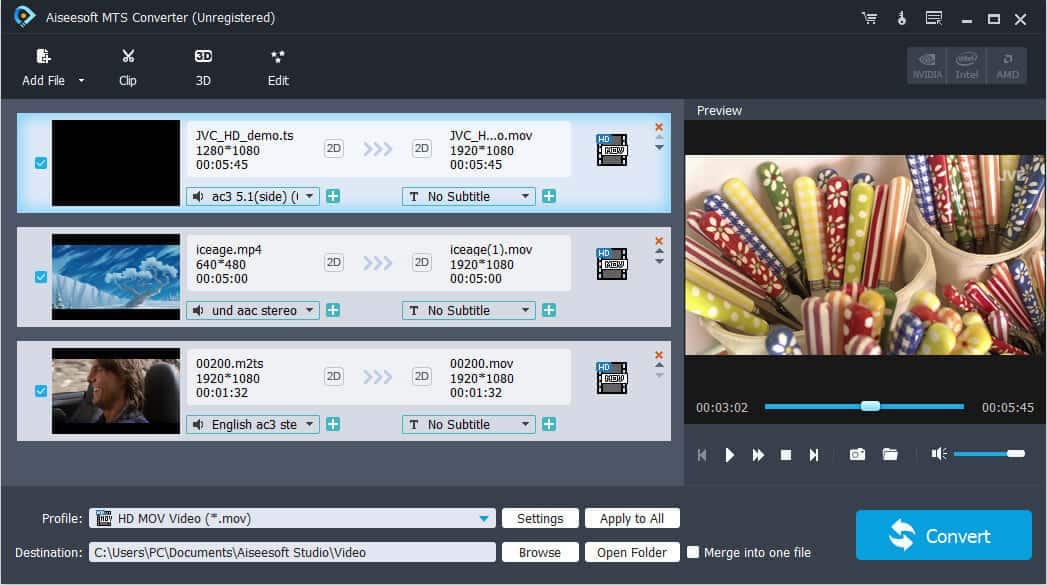Click output 2D icon for JVC_H...o.mov
Viewport: 1047px width, 585px height.
[421, 148]
